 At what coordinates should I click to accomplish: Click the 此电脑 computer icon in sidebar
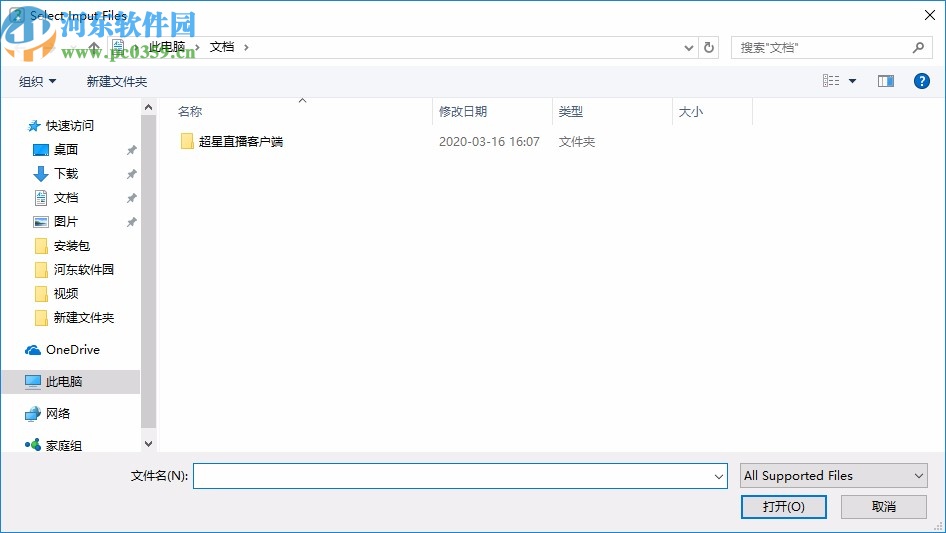click(x=33, y=381)
